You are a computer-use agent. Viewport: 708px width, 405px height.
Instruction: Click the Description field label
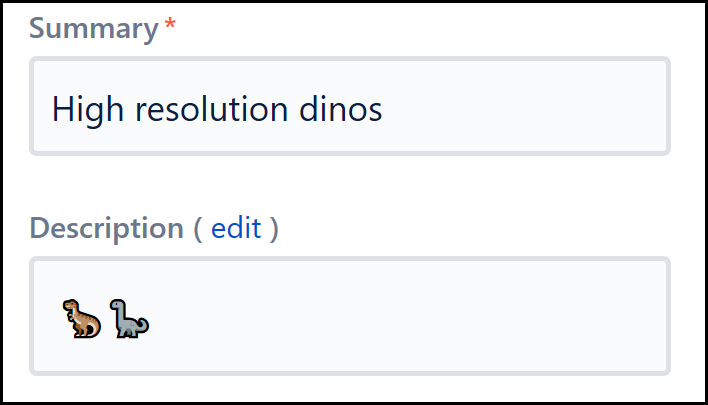106,228
